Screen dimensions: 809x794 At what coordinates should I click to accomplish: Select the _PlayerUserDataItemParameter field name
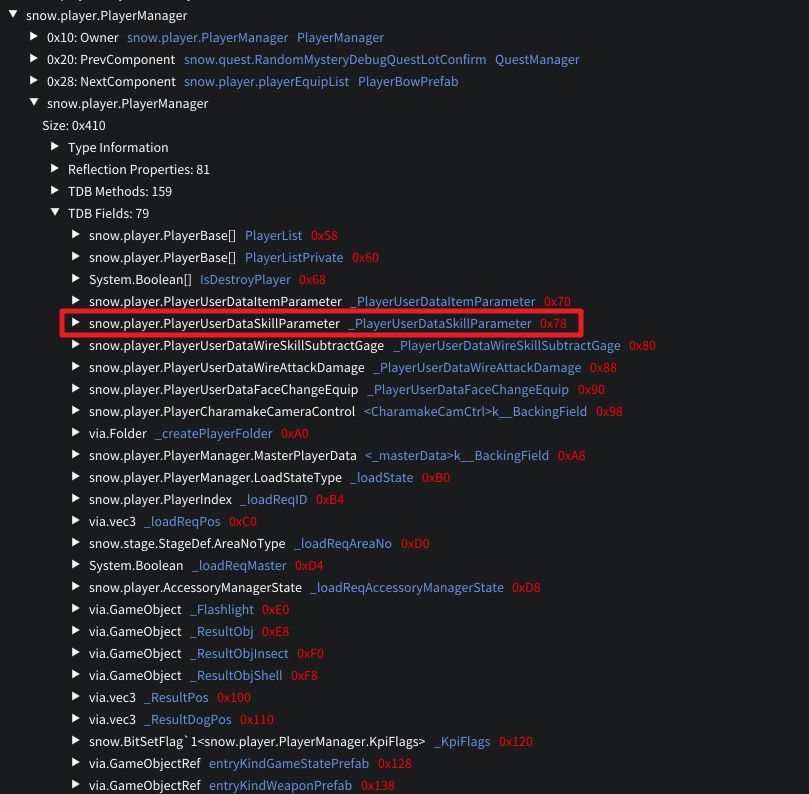pos(443,302)
